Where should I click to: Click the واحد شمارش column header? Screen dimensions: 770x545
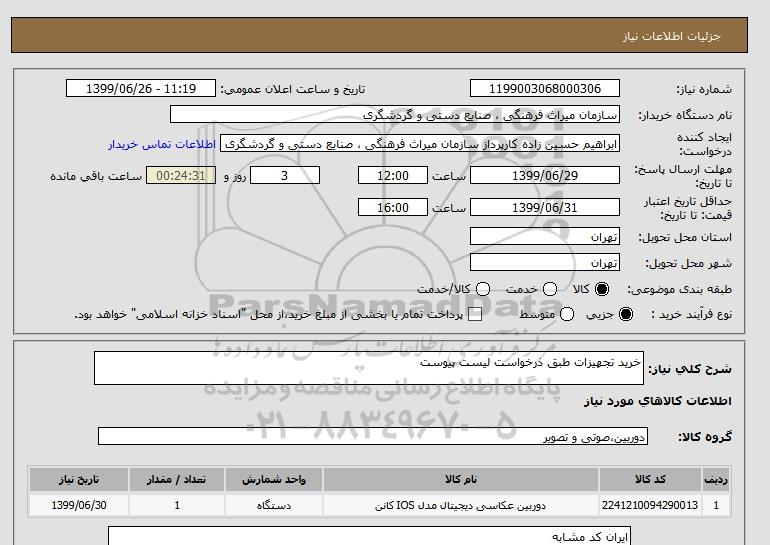click(274, 480)
